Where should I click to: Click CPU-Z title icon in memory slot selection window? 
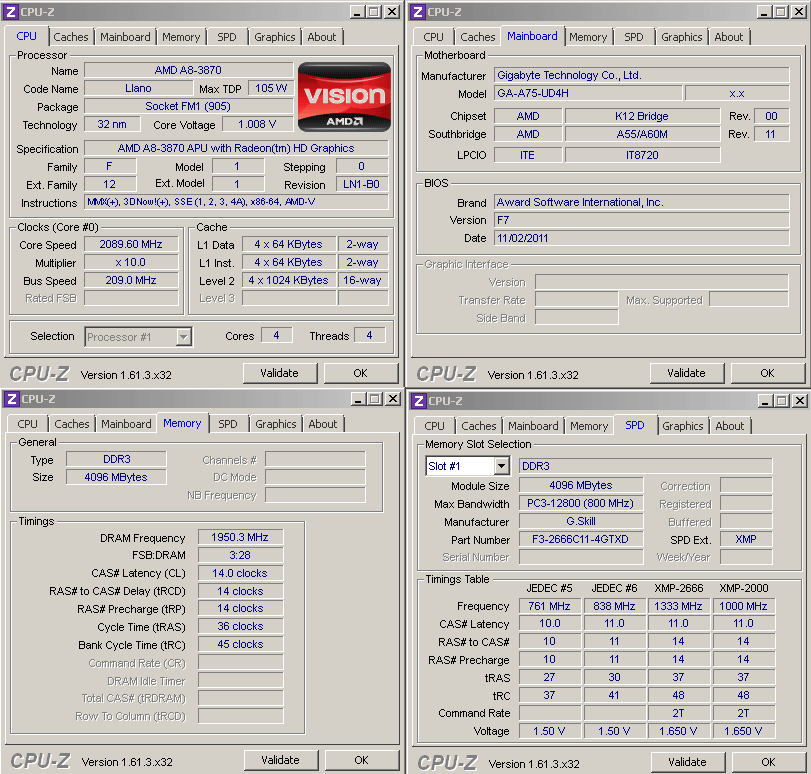coord(418,401)
